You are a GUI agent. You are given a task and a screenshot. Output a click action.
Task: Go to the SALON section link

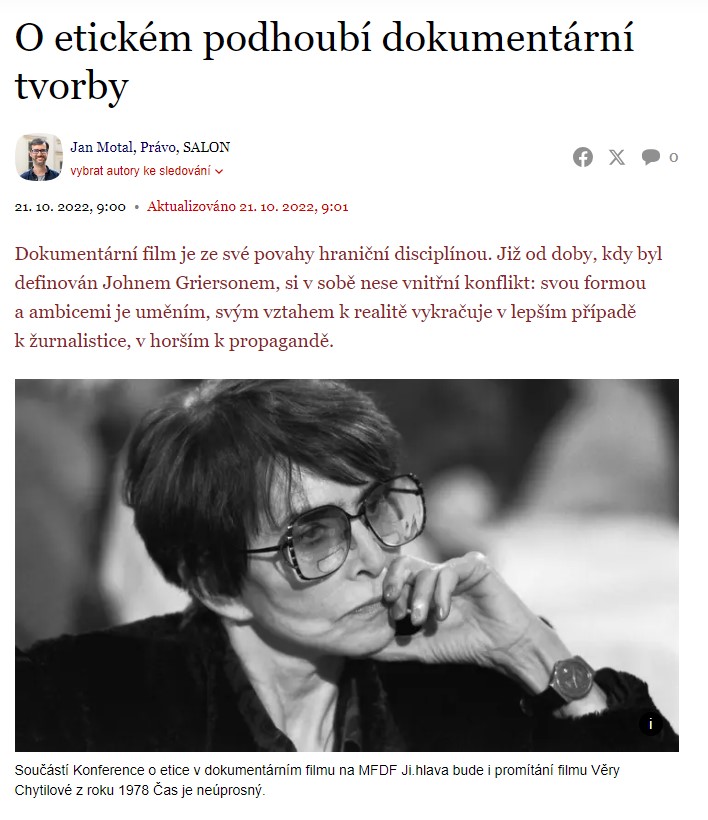(207, 147)
